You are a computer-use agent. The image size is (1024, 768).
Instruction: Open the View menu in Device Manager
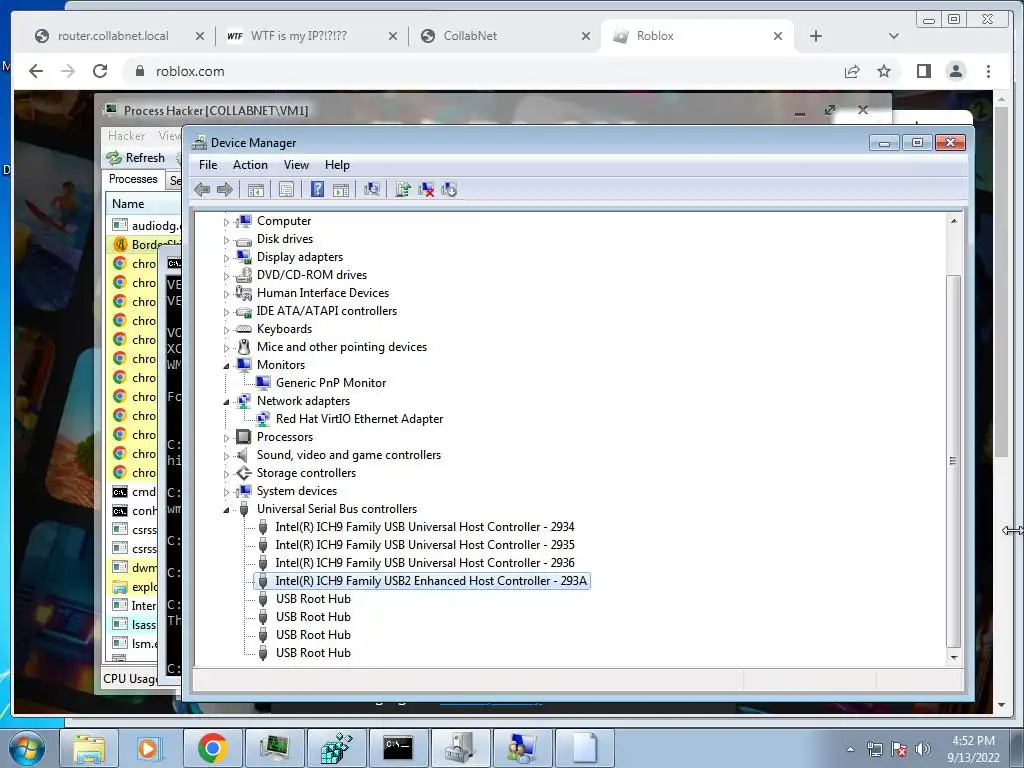pos(296,165)
